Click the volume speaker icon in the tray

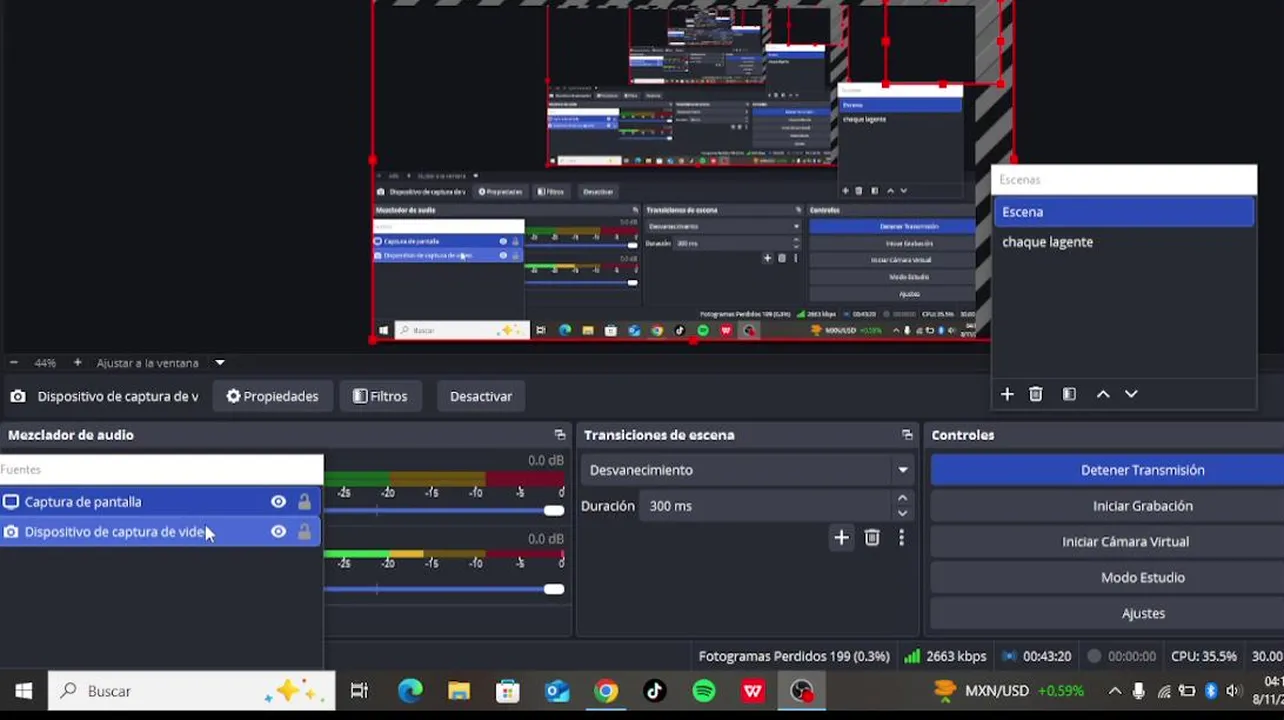1233,691
